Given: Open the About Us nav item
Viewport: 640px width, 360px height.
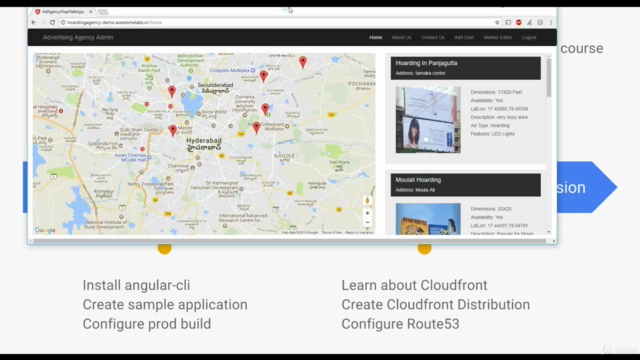Looking at the screenshot, I should [x=402, y=38].
